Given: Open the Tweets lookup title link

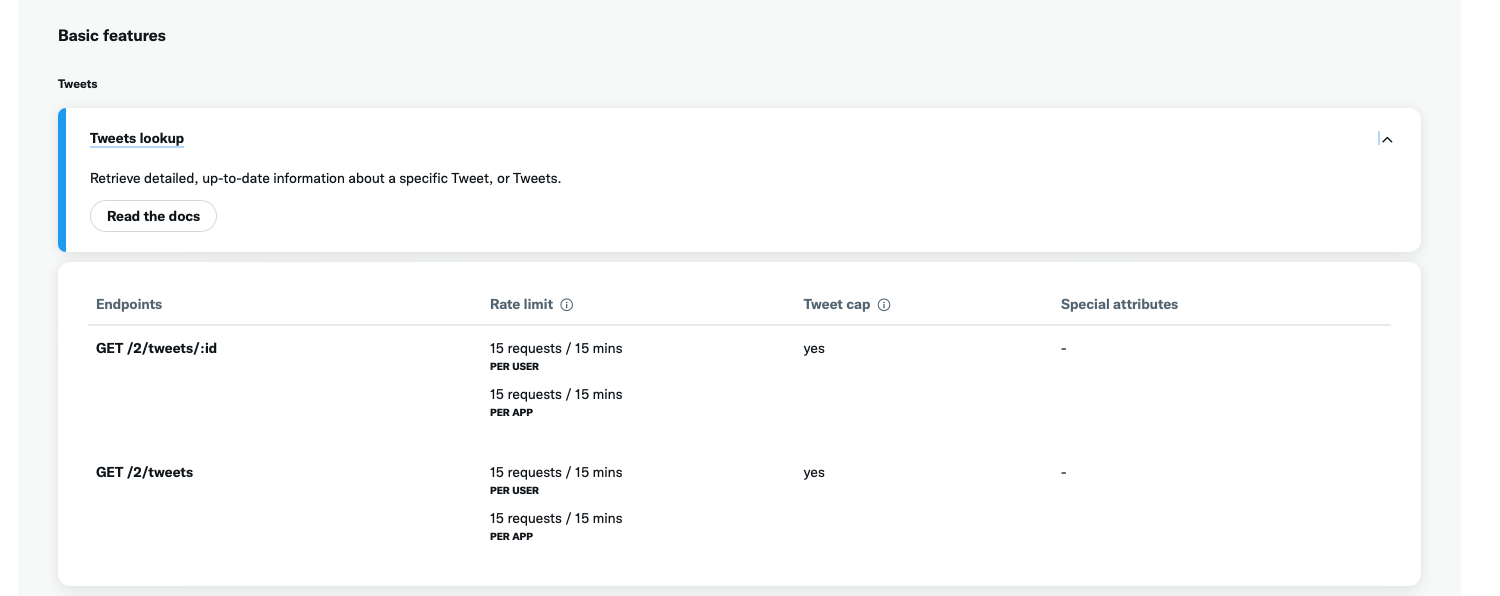Looking at the screenshot, I should [137, 138].
